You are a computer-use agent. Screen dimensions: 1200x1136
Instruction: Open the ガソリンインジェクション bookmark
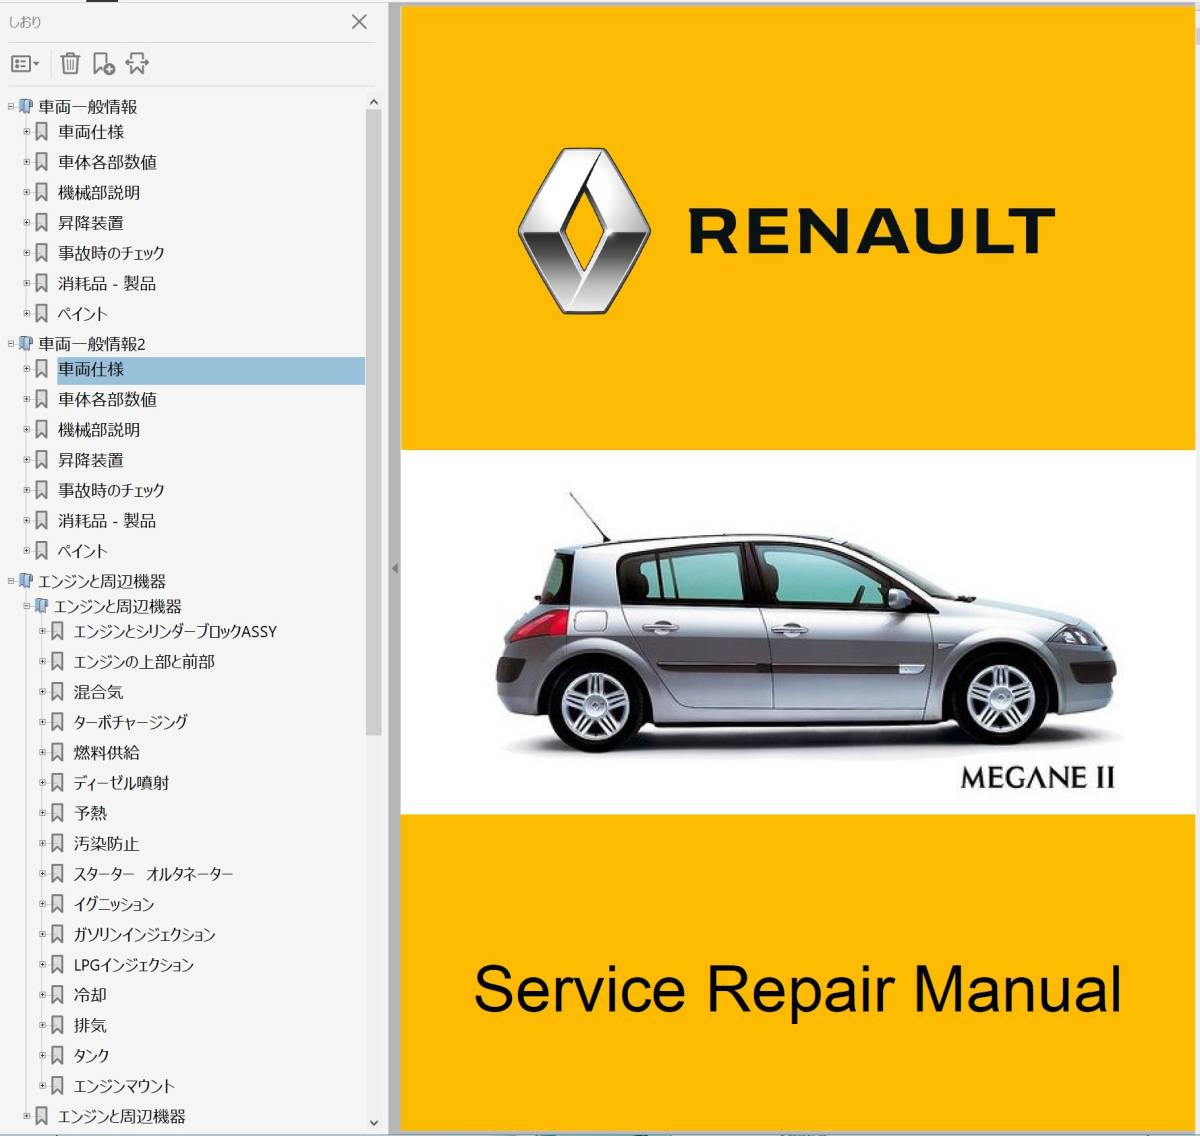coord(145,935)
